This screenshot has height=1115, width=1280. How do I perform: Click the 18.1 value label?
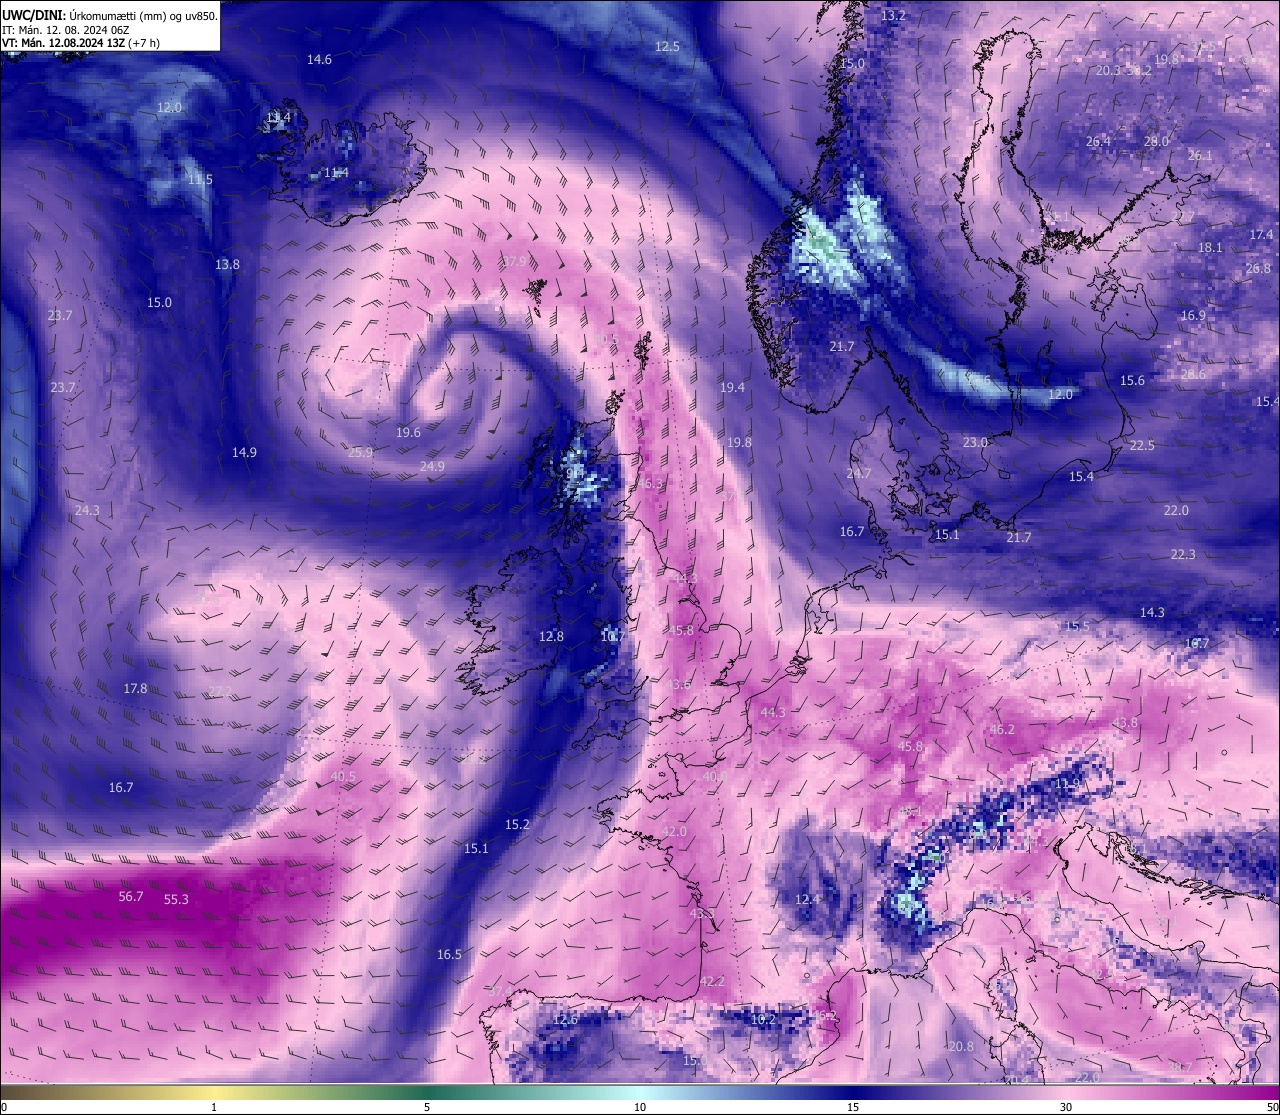coord(1210,248)
